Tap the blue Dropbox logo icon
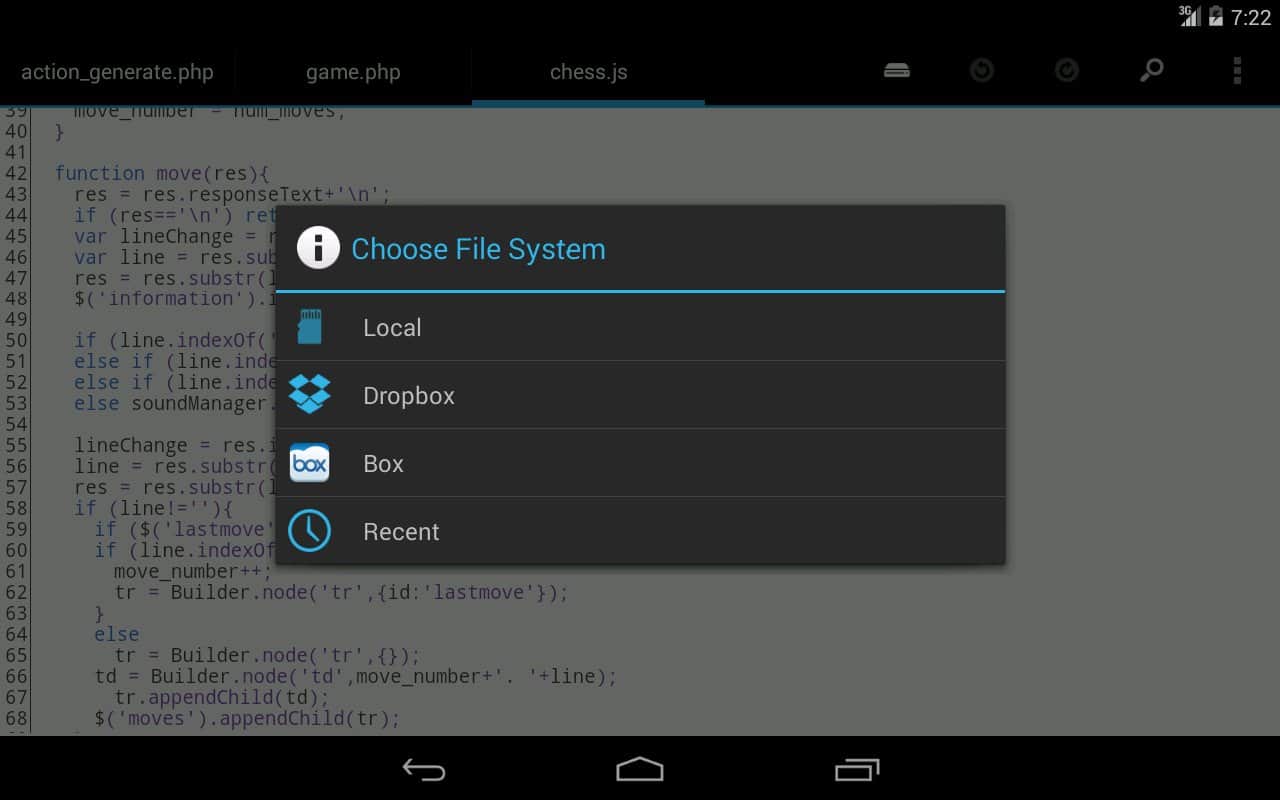The height and width of the screenshot is (800, 1280). [309, 395]
